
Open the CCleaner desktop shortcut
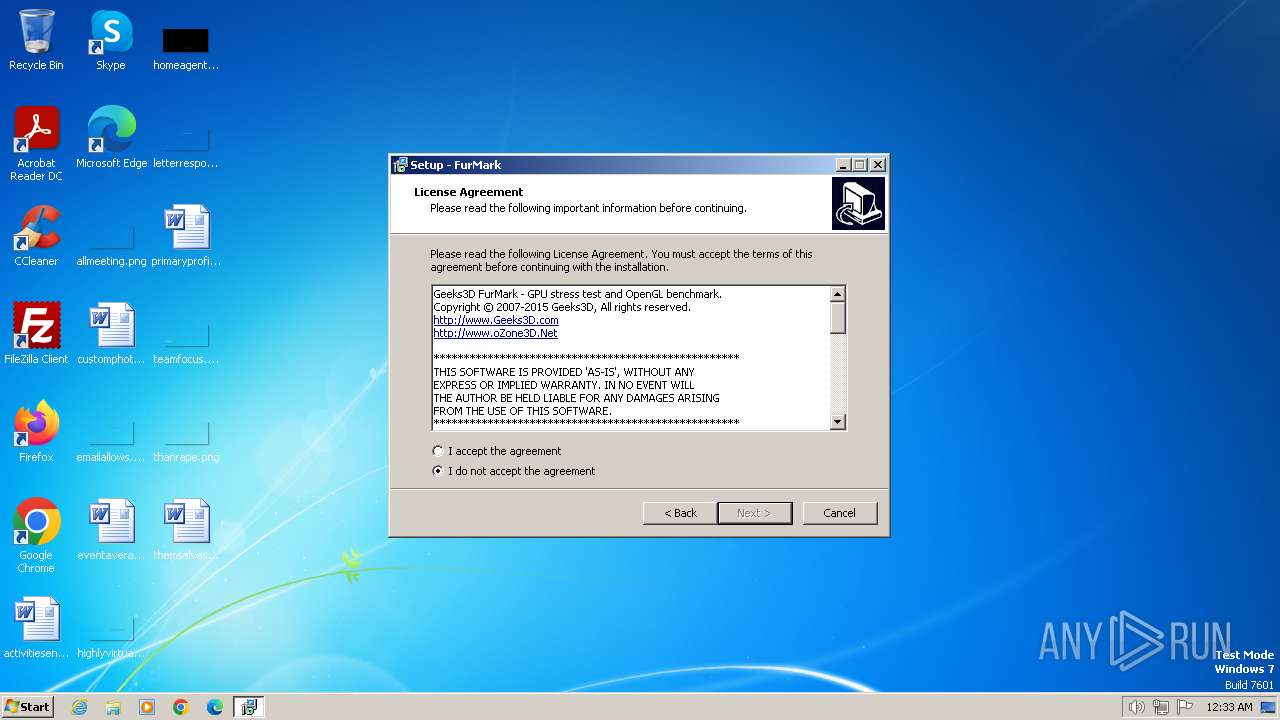click(36, 236)
